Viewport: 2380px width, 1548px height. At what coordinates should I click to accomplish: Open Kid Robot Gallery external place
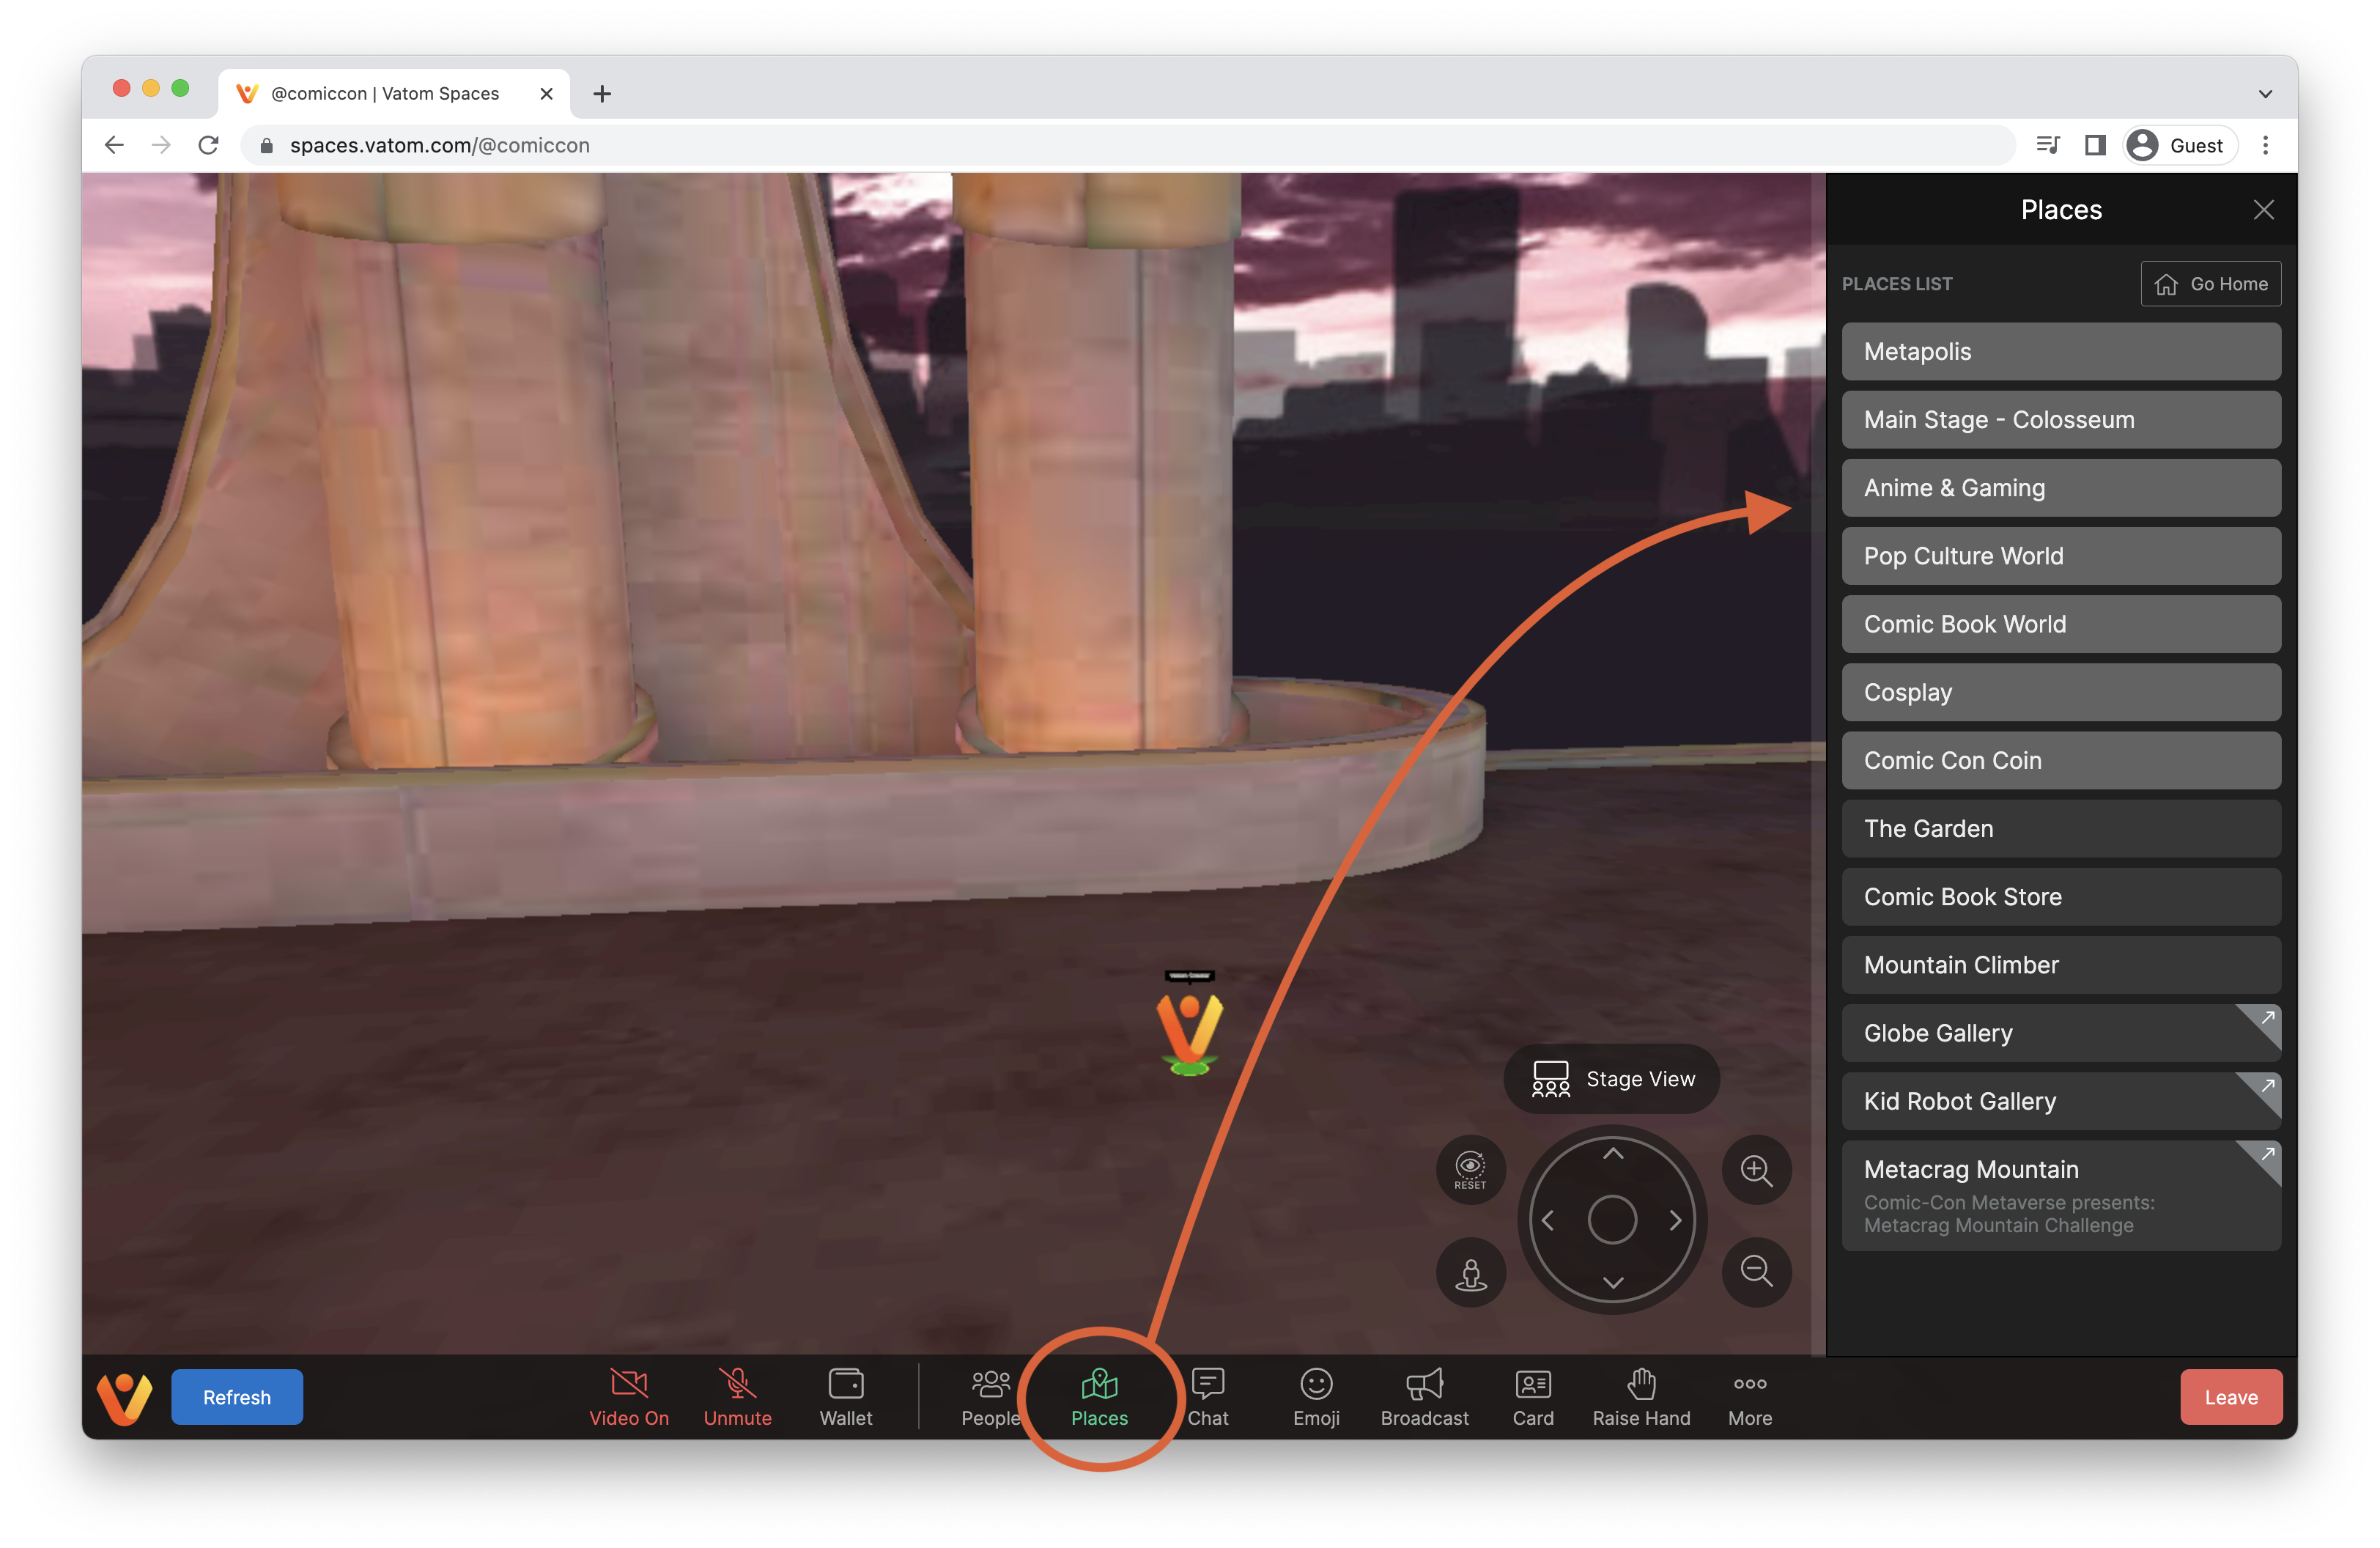click(2061, 1101)
